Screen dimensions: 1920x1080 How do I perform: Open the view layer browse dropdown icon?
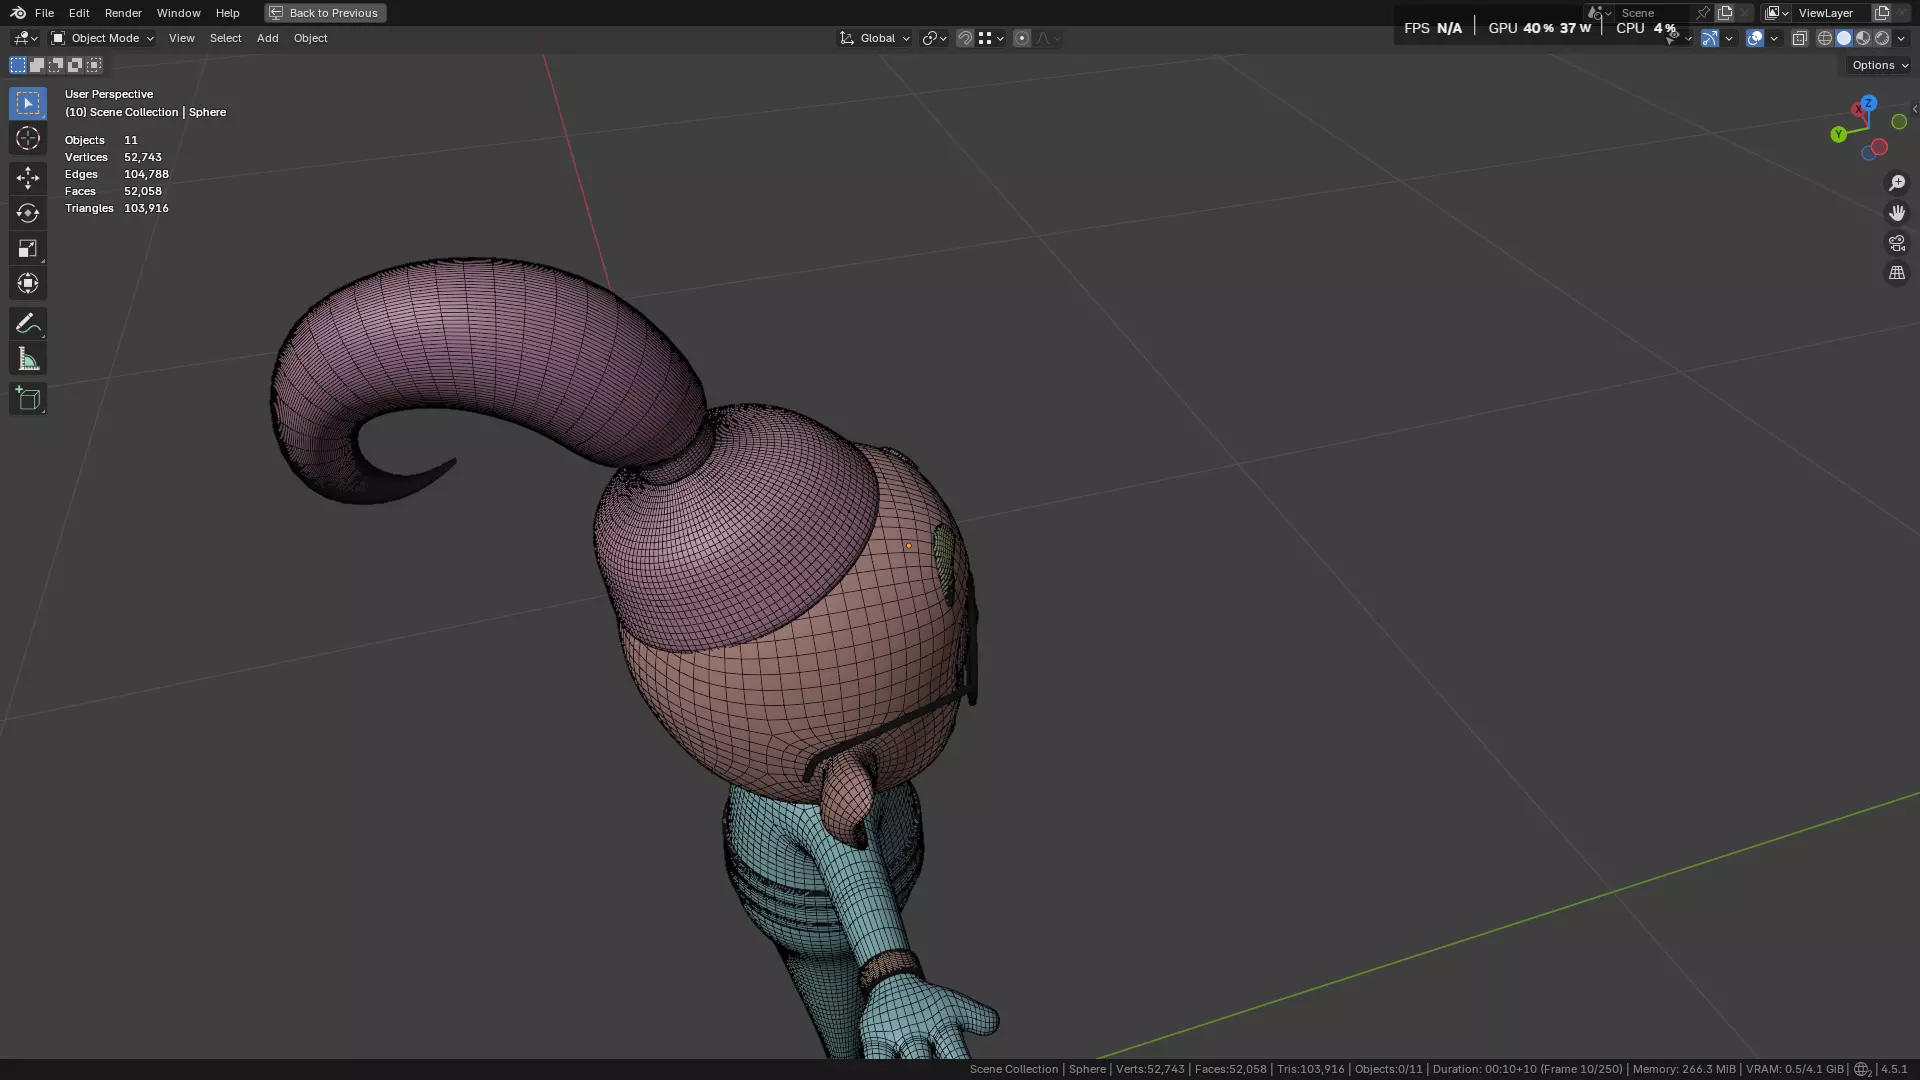[1777, 13]
